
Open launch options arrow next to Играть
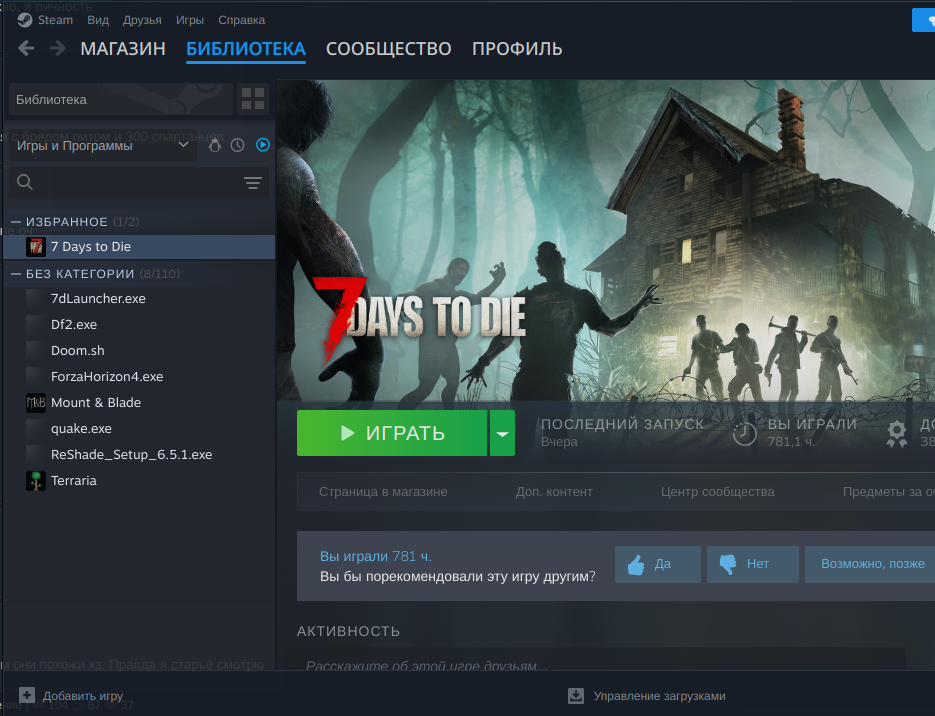(x=502, y=433)
